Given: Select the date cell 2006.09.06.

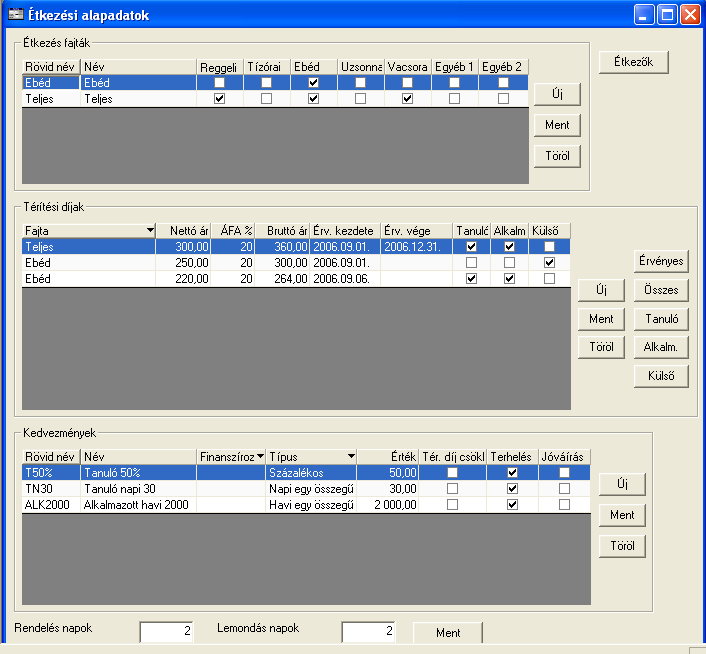Looking at the screenshot, I should [345, 279].
